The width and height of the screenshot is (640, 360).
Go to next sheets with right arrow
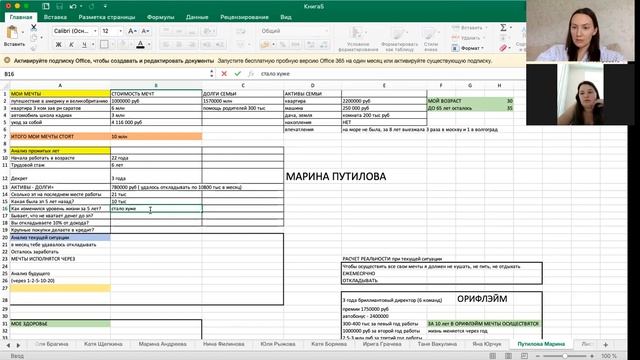(18, 345)
